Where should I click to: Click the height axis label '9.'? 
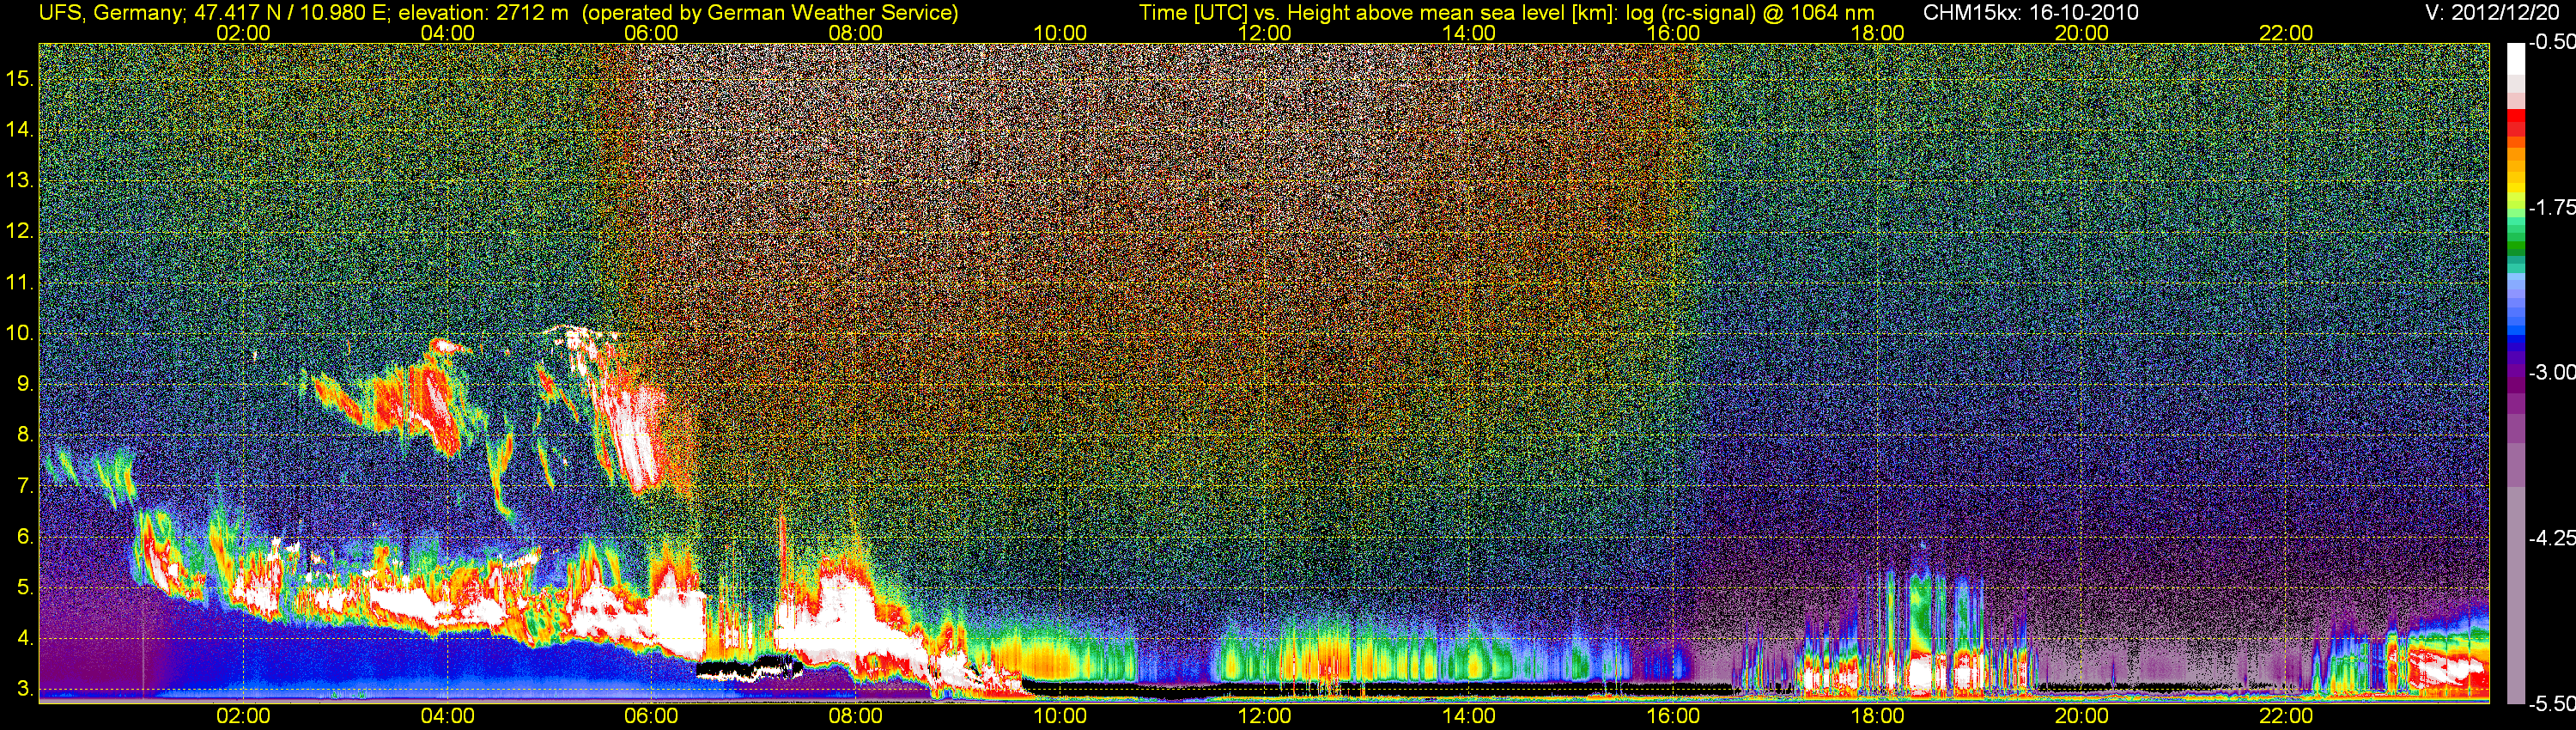[x=25, y=384]
